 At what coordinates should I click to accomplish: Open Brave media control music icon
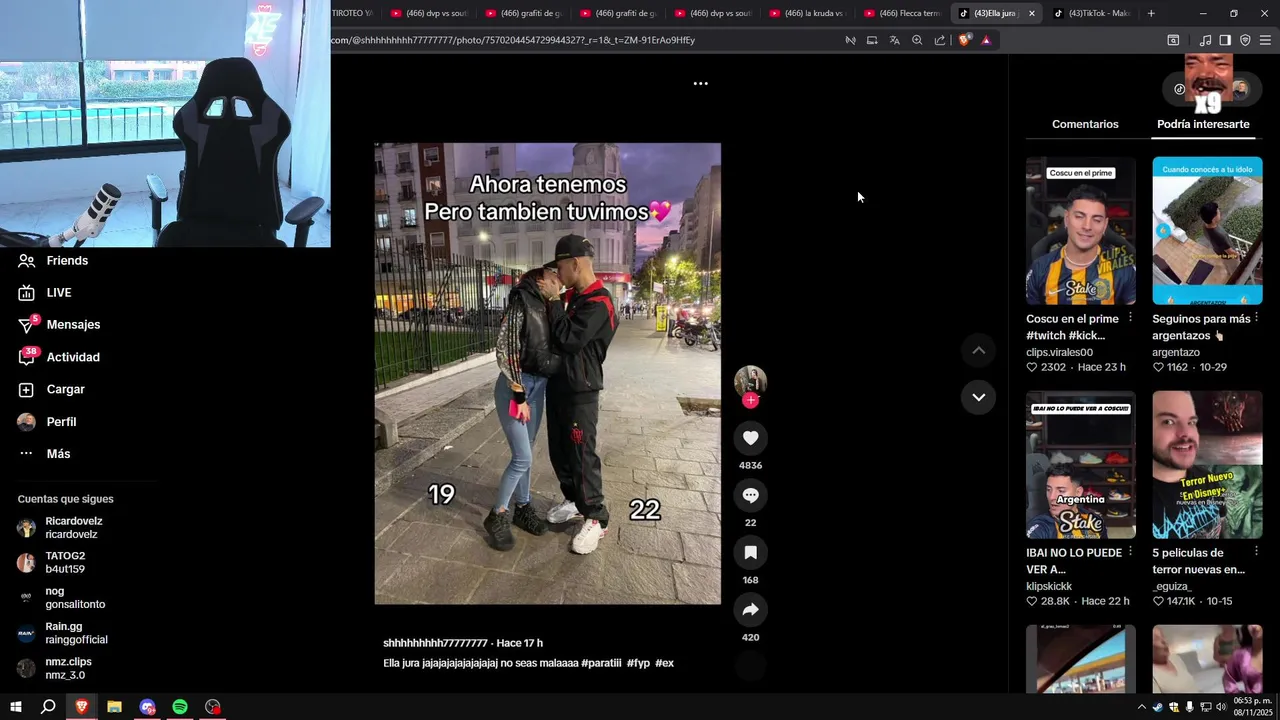1205,40
